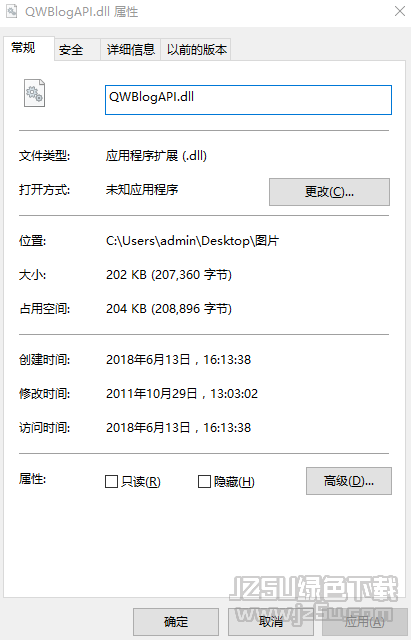This screenshot has height=640, width=411.
Task: Open the 详细信息 tab
Action: (131, 50)
